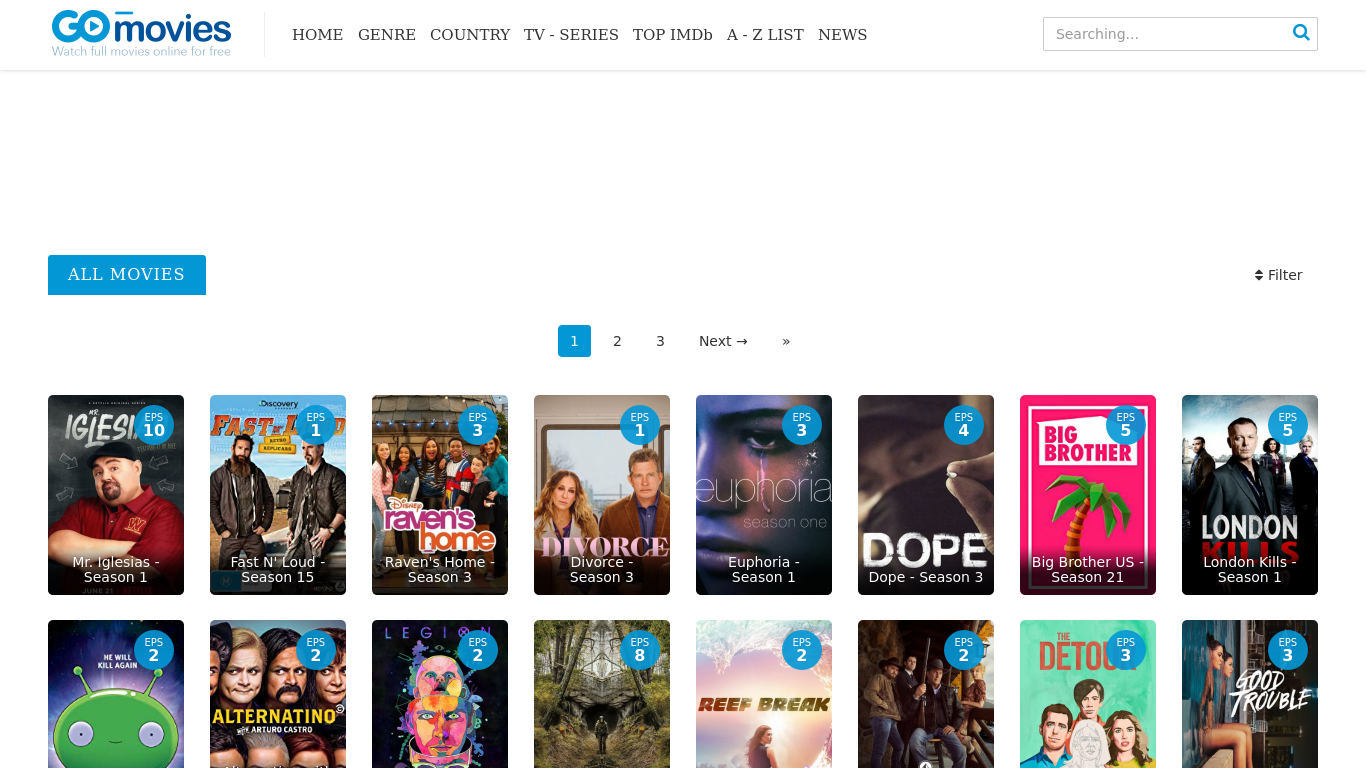The image size is (1366, 768).
Task: Open Fast N' Loud - Season 15 poster
Action: [278, 495]
